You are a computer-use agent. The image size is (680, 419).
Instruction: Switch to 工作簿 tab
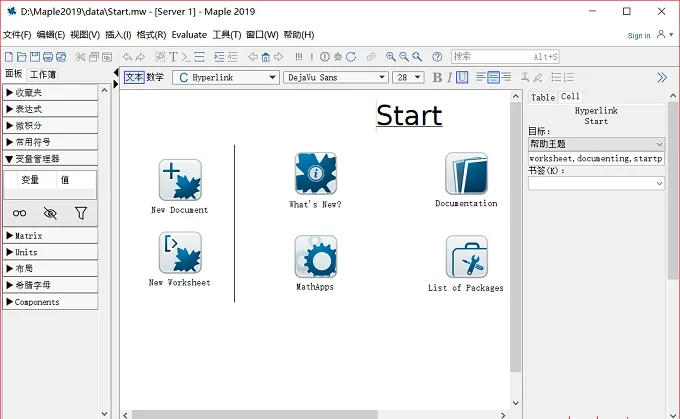42,75
